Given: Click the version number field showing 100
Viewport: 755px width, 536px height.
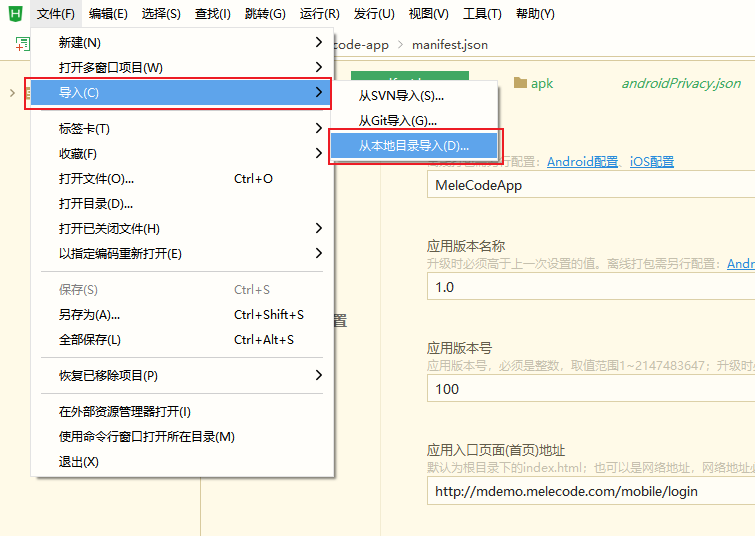Looking at the screenshot, I should click(x=590, y=389).
